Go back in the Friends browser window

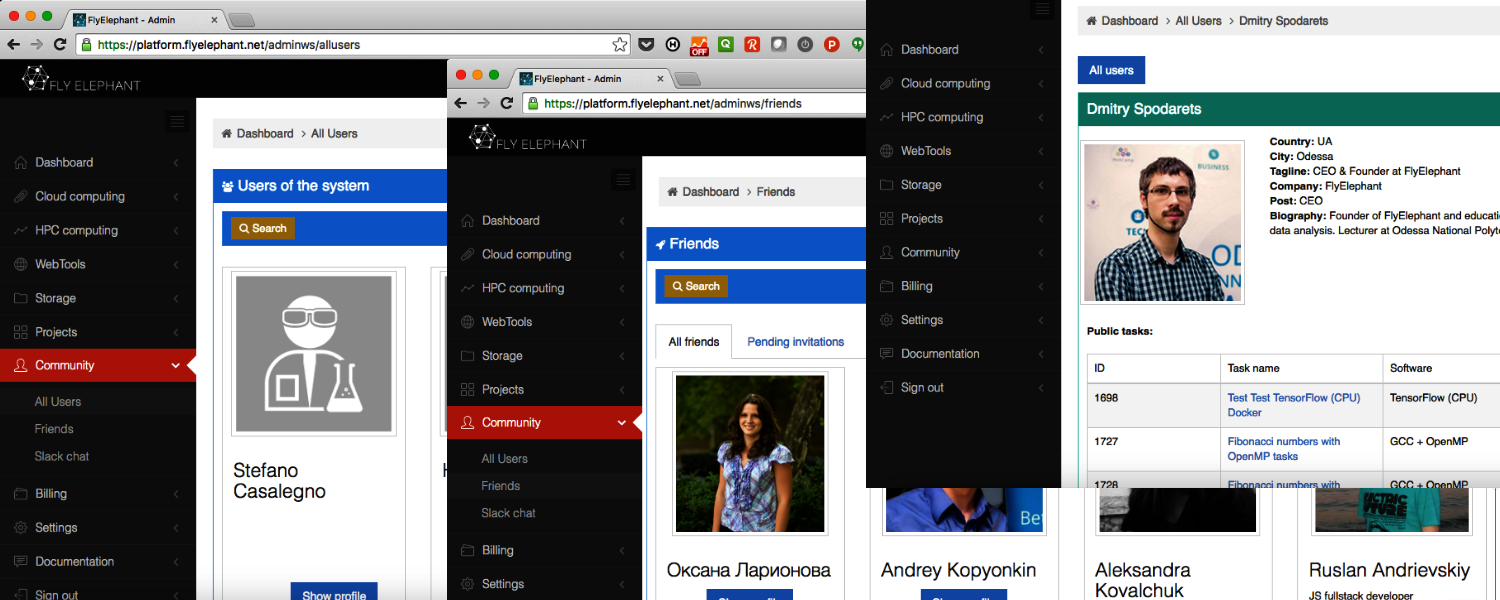[x=460, y=103]
